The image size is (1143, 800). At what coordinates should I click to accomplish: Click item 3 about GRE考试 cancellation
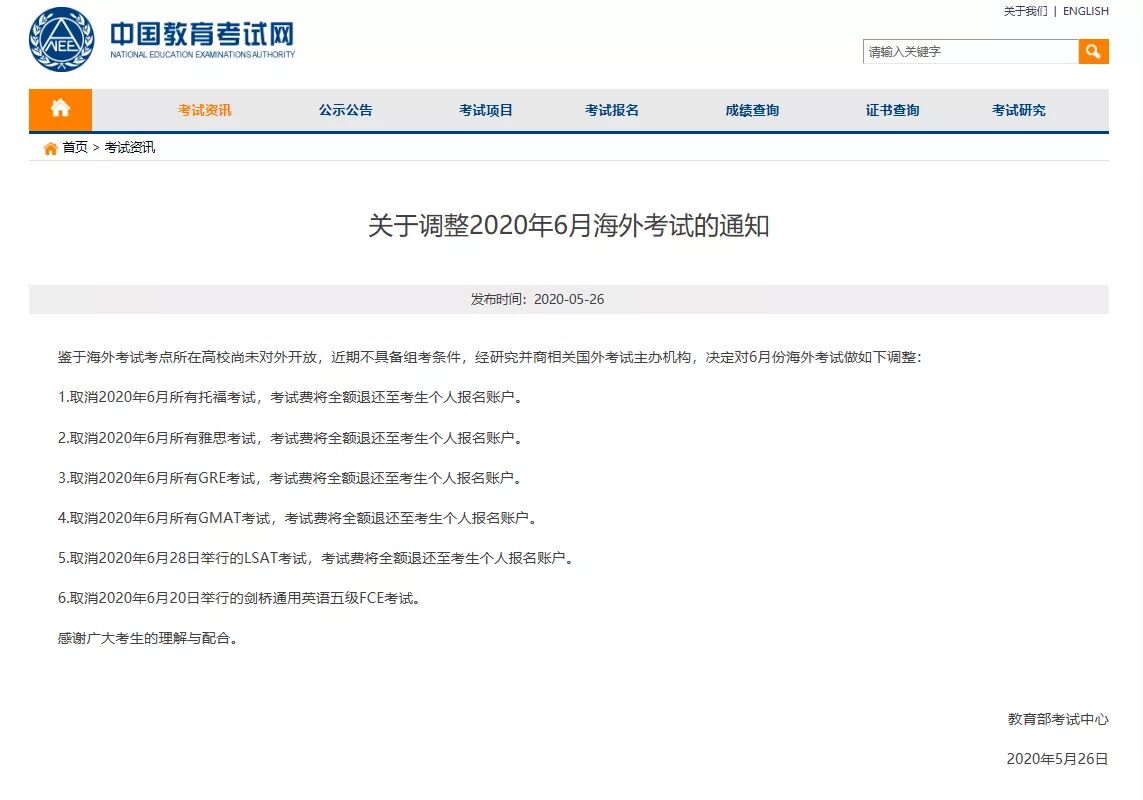point(290,478)
